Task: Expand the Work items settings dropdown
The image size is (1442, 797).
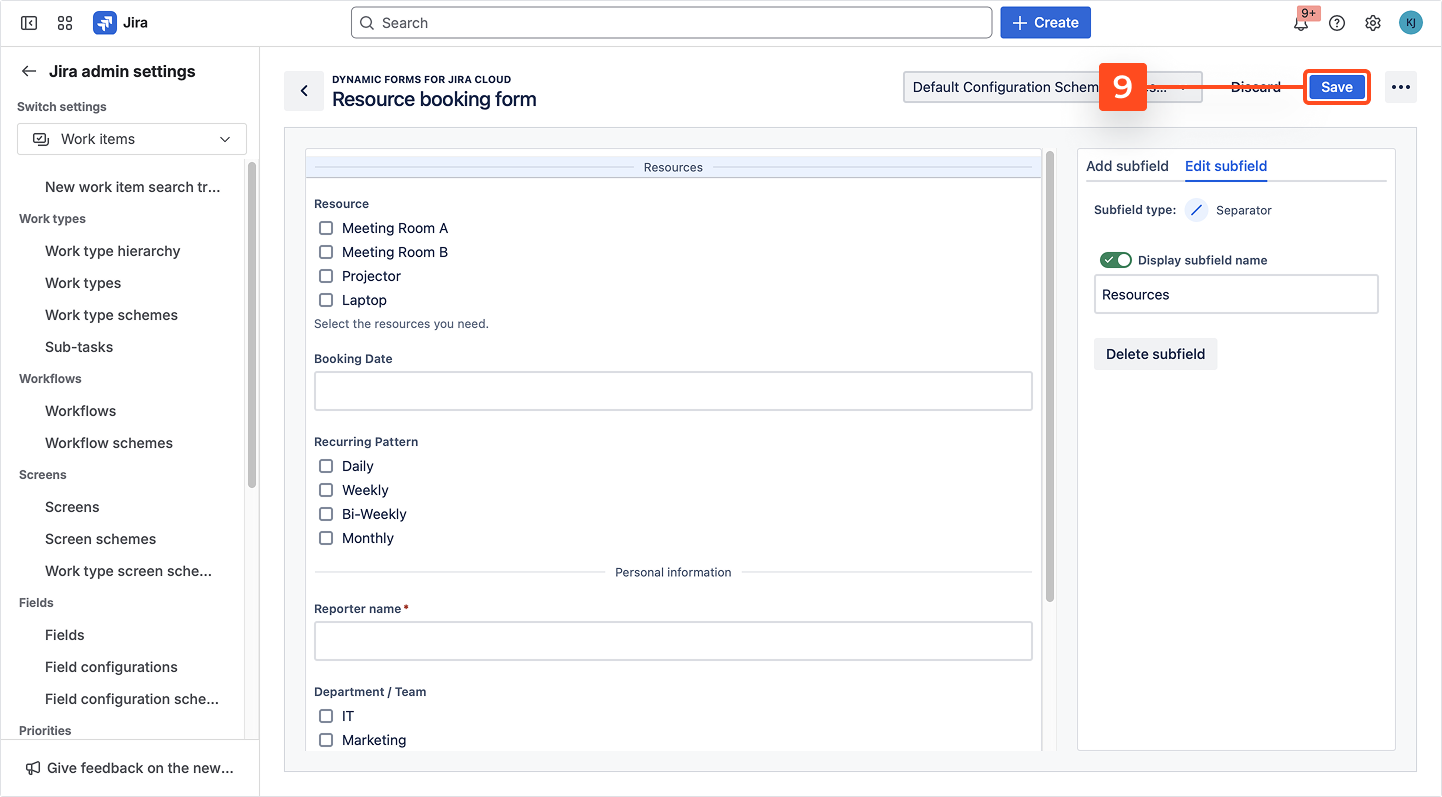Action: (x=132, y=139)
